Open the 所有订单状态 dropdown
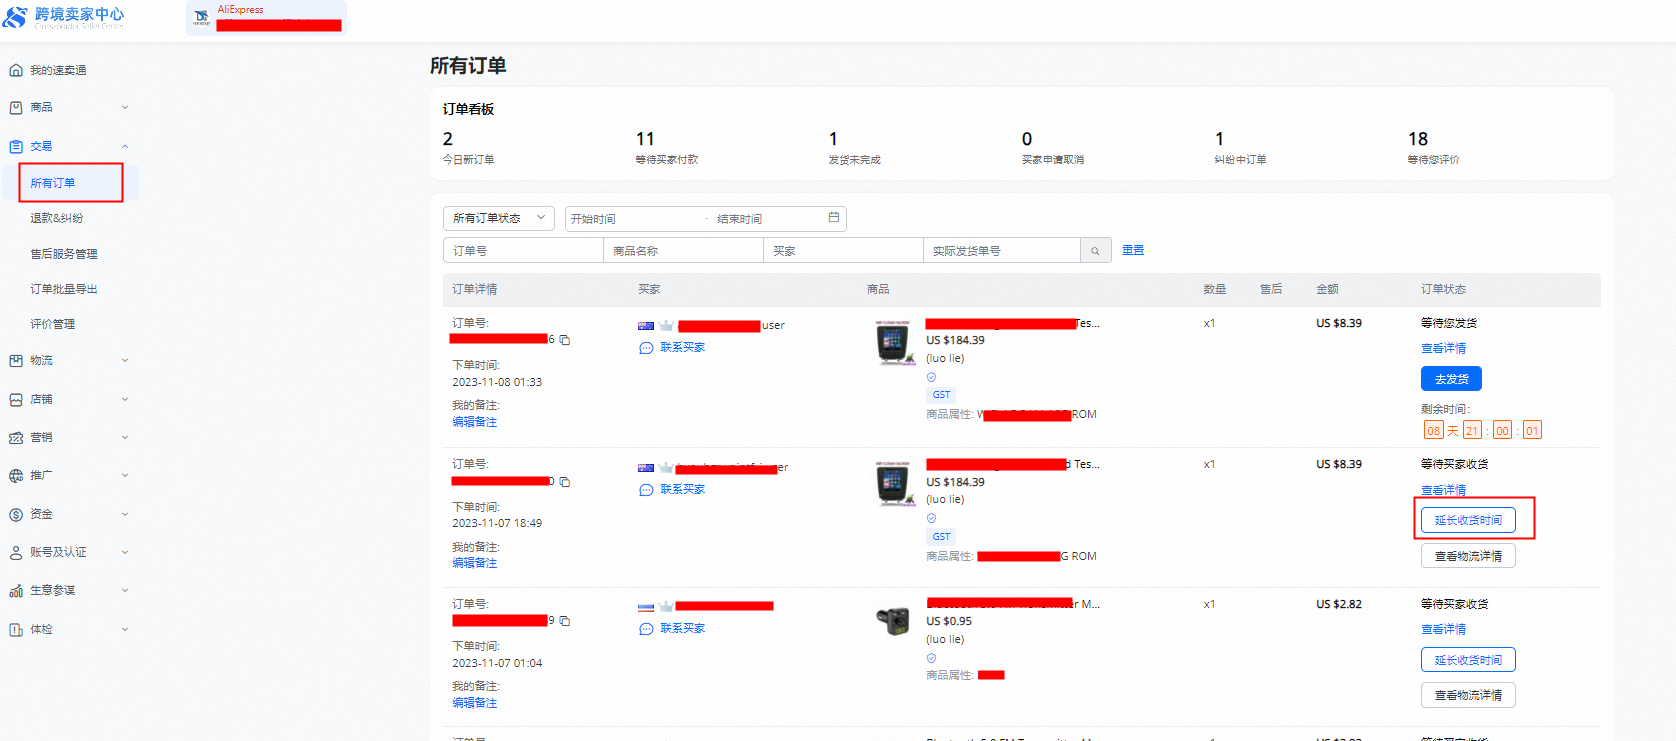 click(x=498, y=218)
